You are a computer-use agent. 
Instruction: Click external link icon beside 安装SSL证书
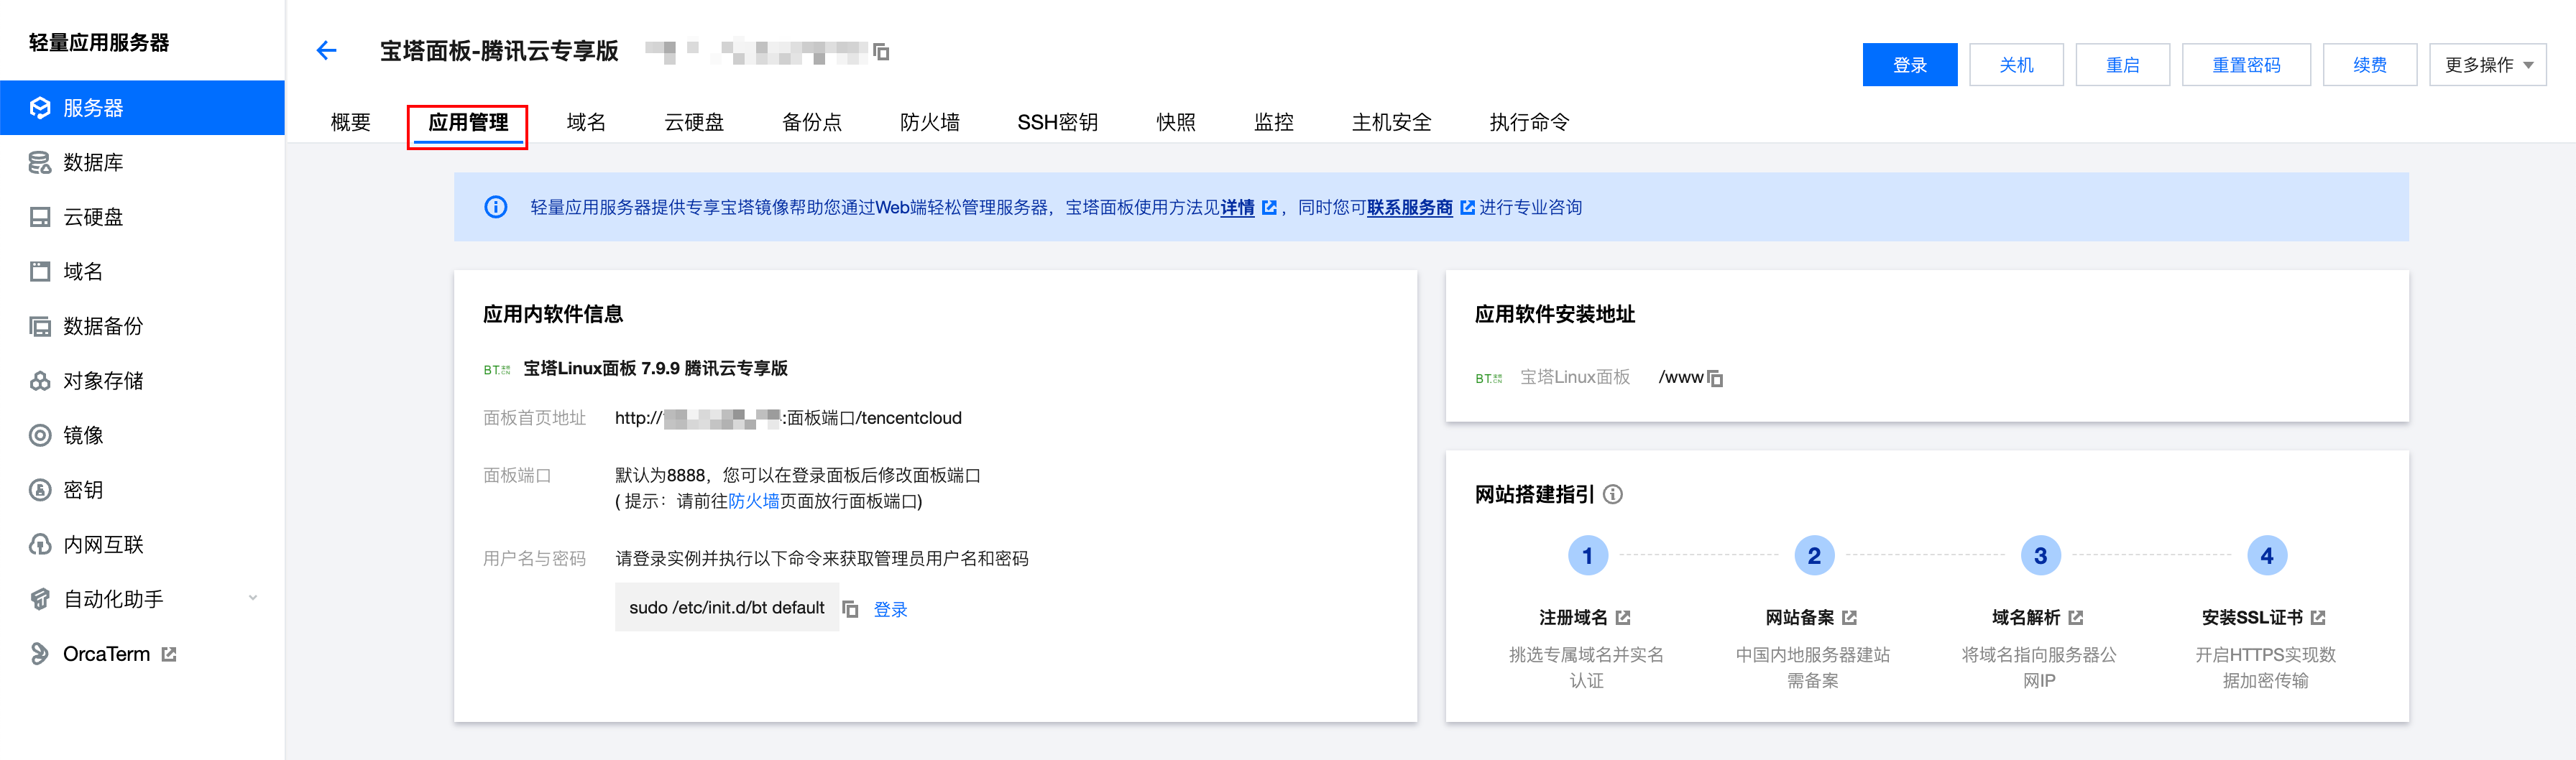[x=2318, y=618]
